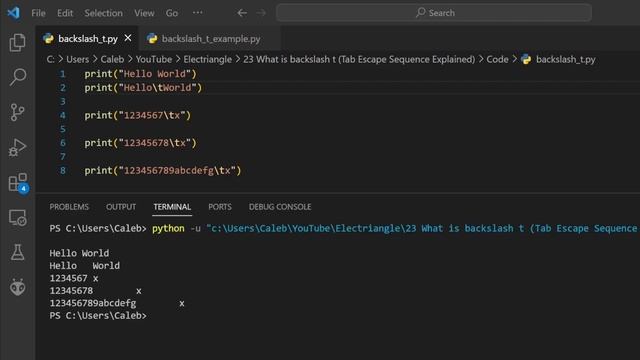The width and height of the screenshot is (640, 360).
Task: Open the Source Control view
Action: click(17, 112)
